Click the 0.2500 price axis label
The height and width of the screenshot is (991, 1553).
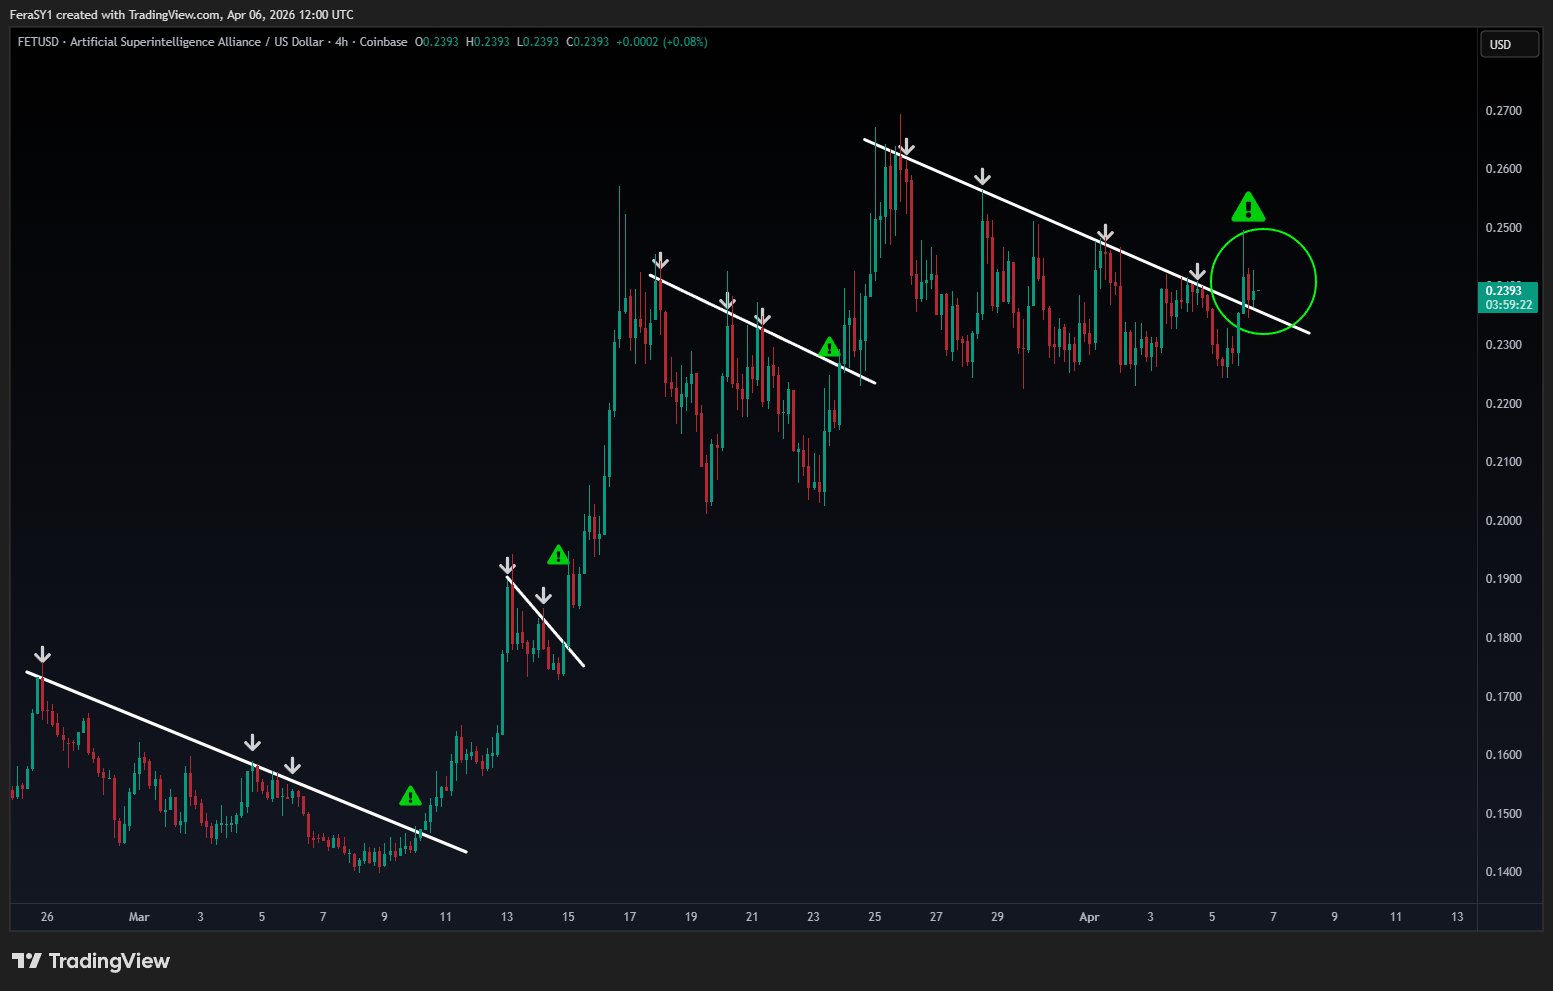click(x=1504, y=228)
